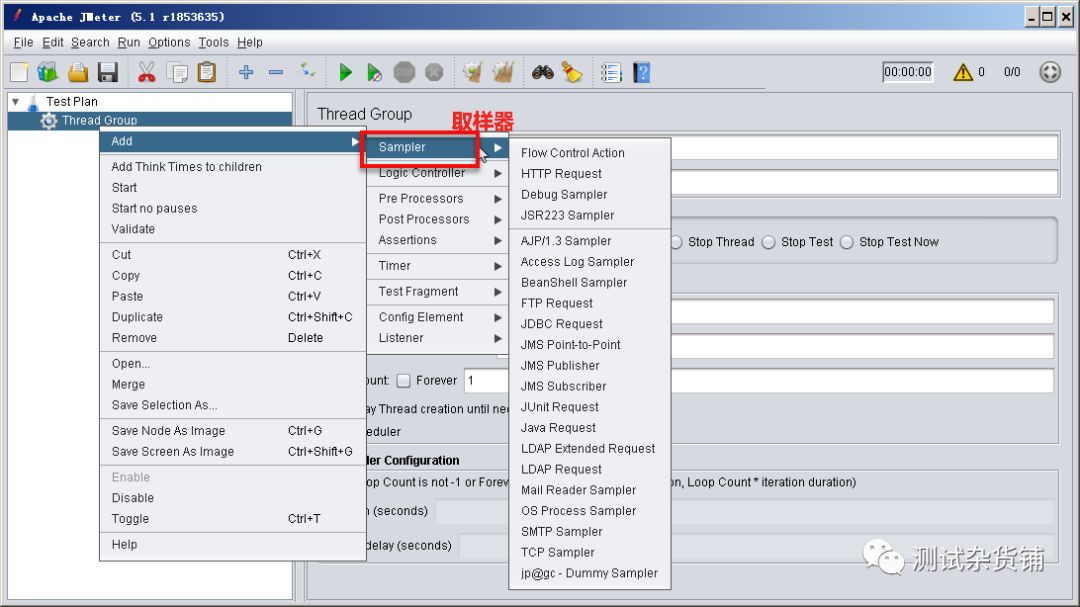Click the Paste clipboard icon
The image size is (1080, 607).
pyautogui.click(x=207, y=72)
